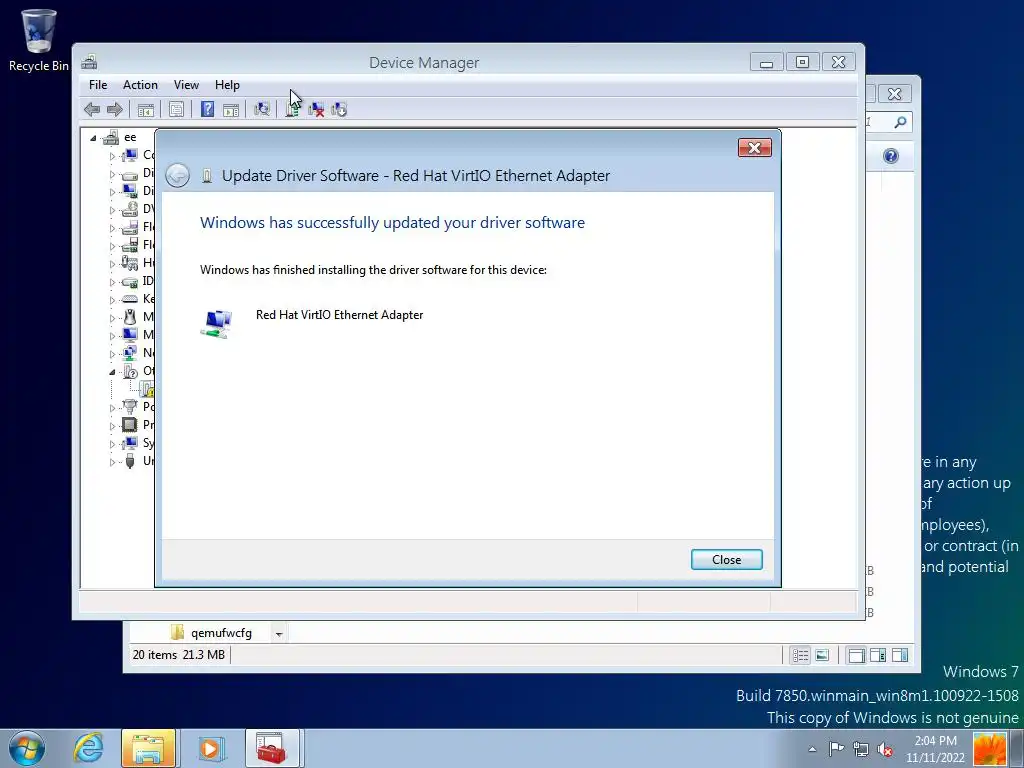Expand the Ports node in device tree
Image resolution: width=1024 pixels, height=768 pixels.
click(112, 408)
